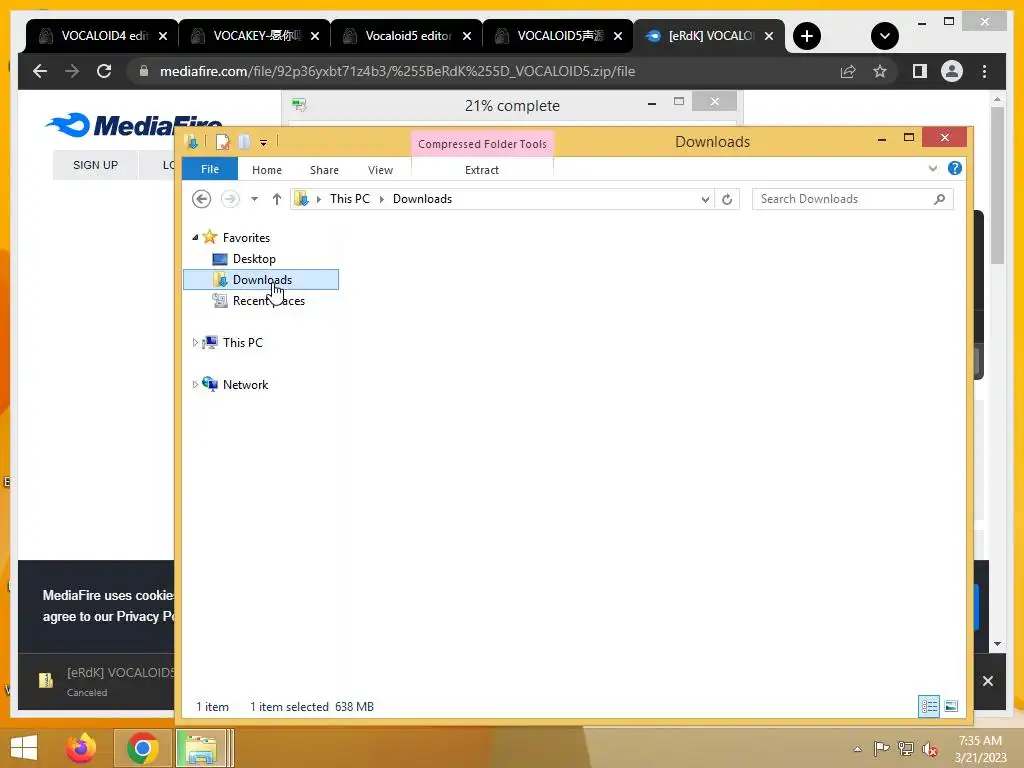Select This PC in navigation pane
The image size is (1024, 768).
[242, 342]
